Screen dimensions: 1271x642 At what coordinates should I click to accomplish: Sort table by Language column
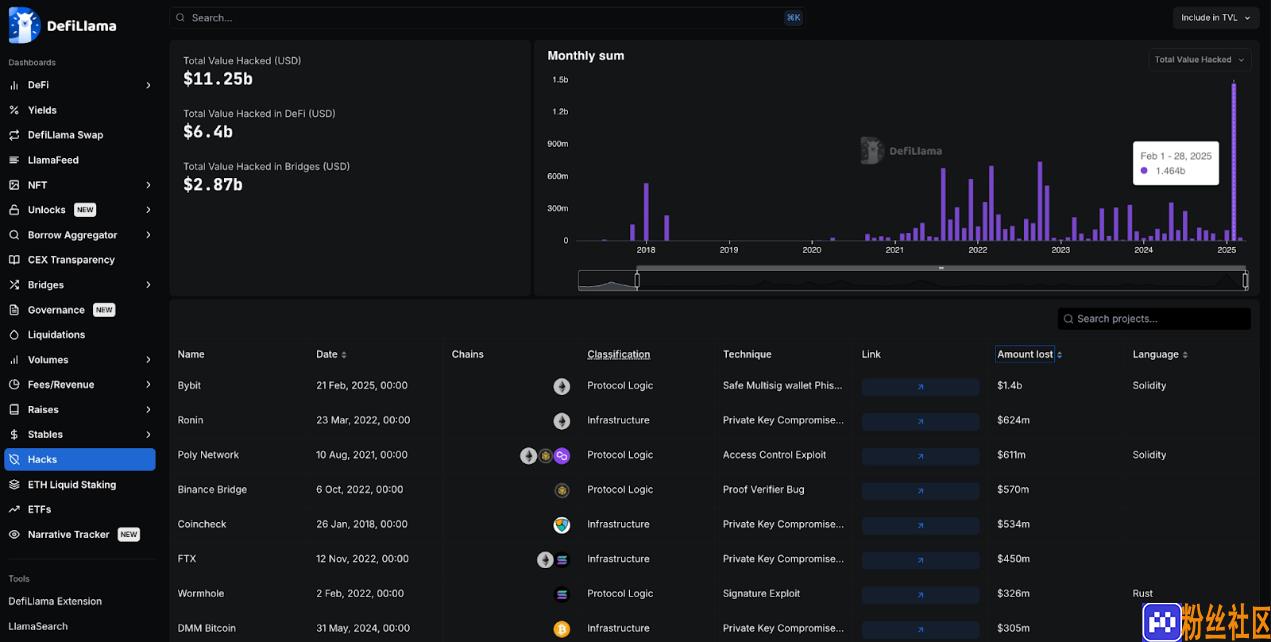pos(1160,355)
